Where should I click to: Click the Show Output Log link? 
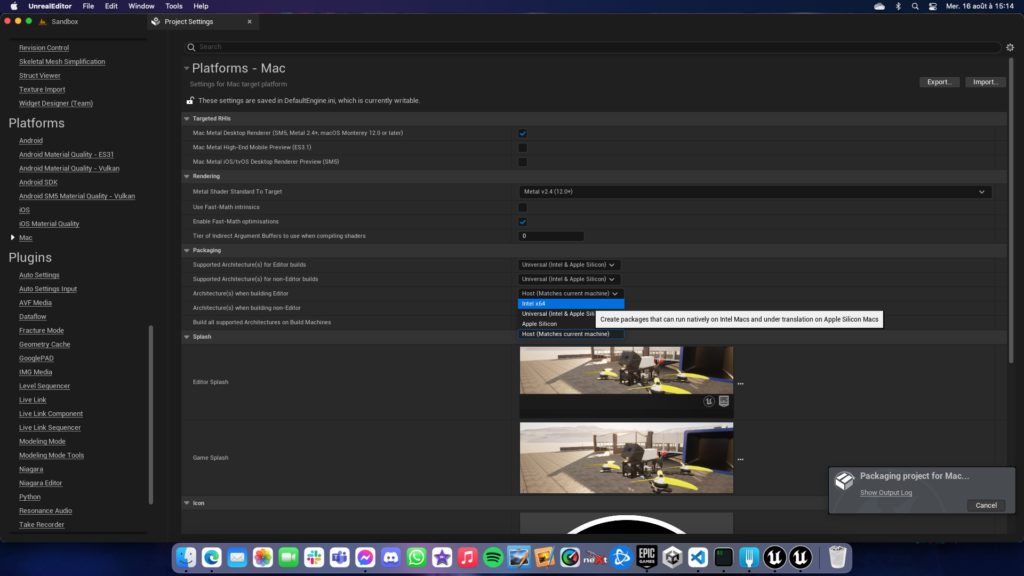[886, 492]
